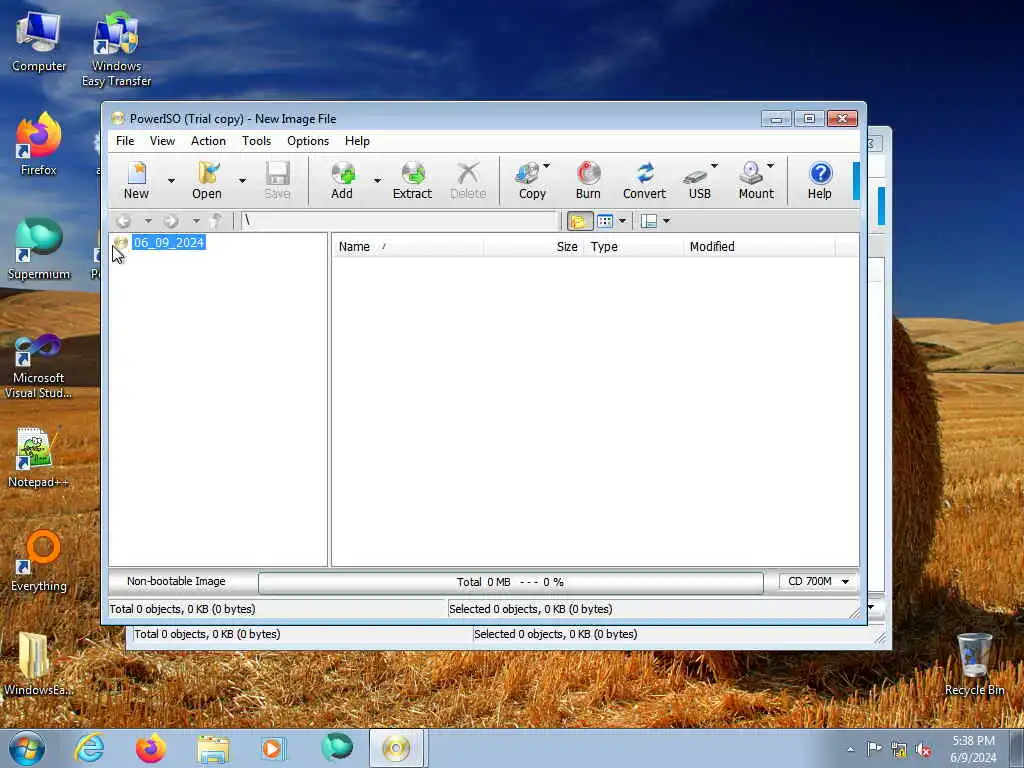This screenshot has width=1024, height=768.
Task: Click the muted volume tray icon
Action: coord(923,750)
